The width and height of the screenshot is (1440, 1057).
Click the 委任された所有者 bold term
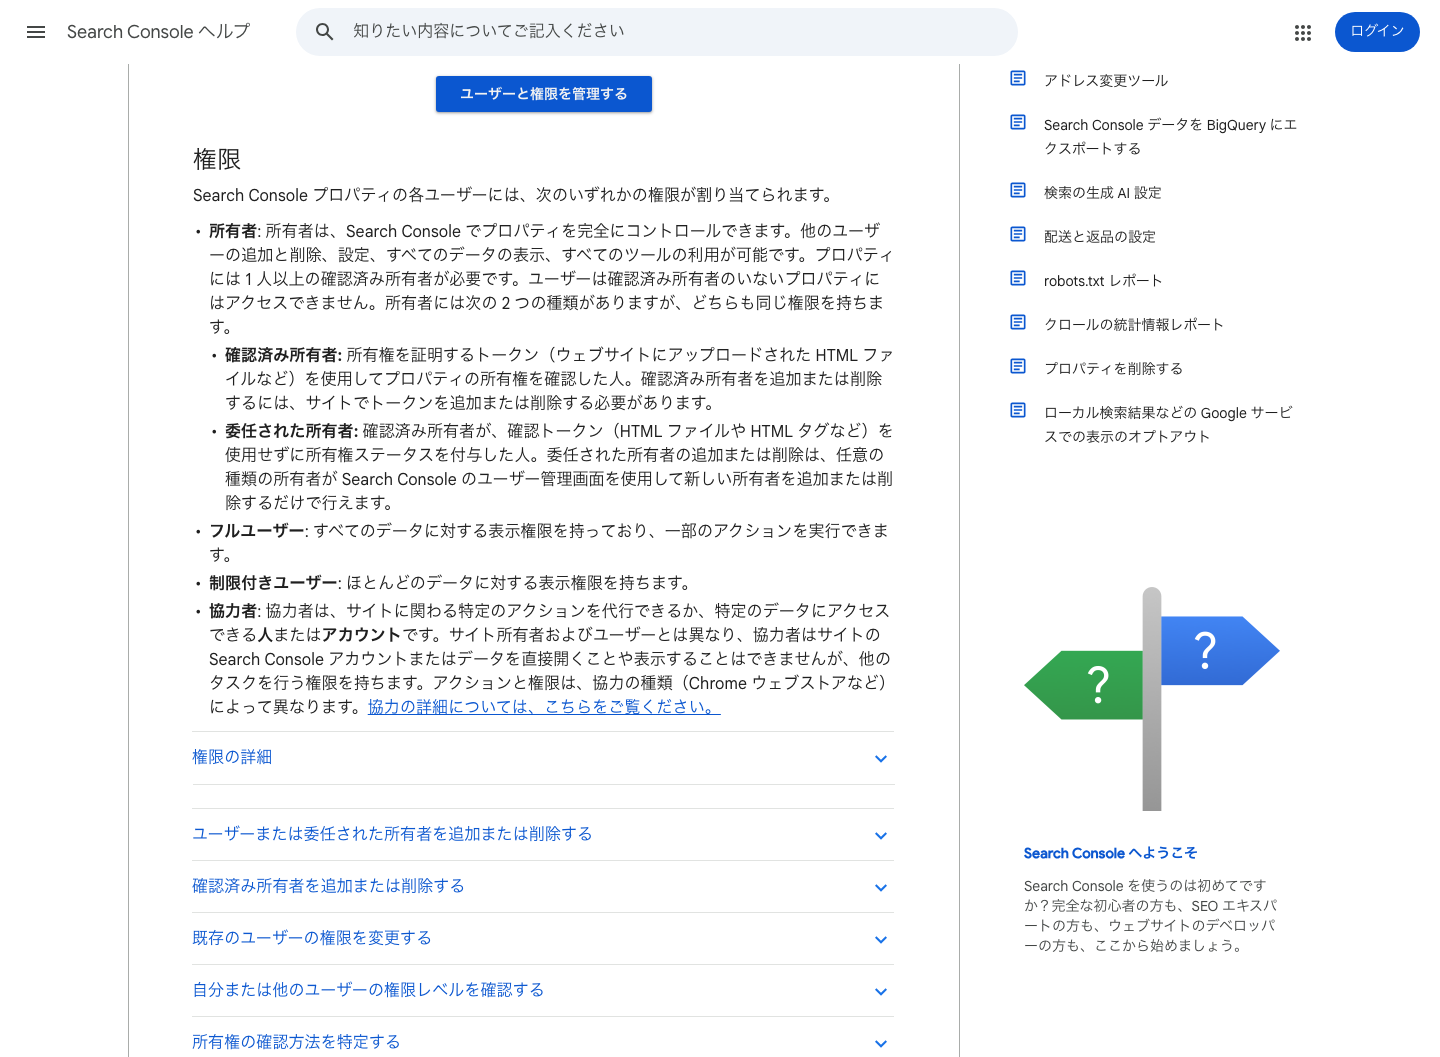[290, 431]
